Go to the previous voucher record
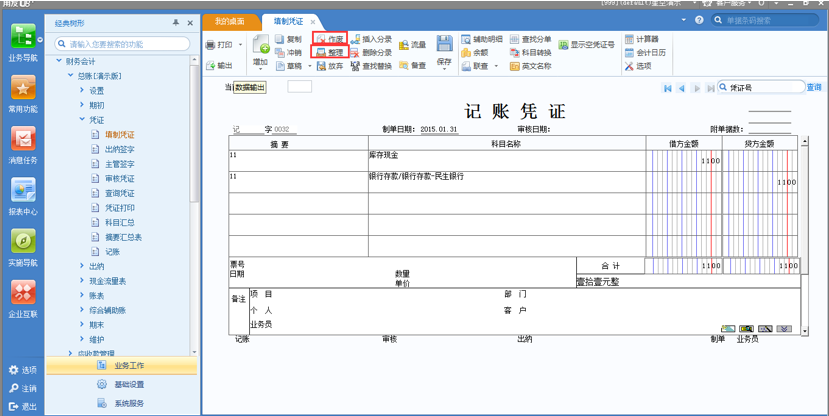 [681, 88]
